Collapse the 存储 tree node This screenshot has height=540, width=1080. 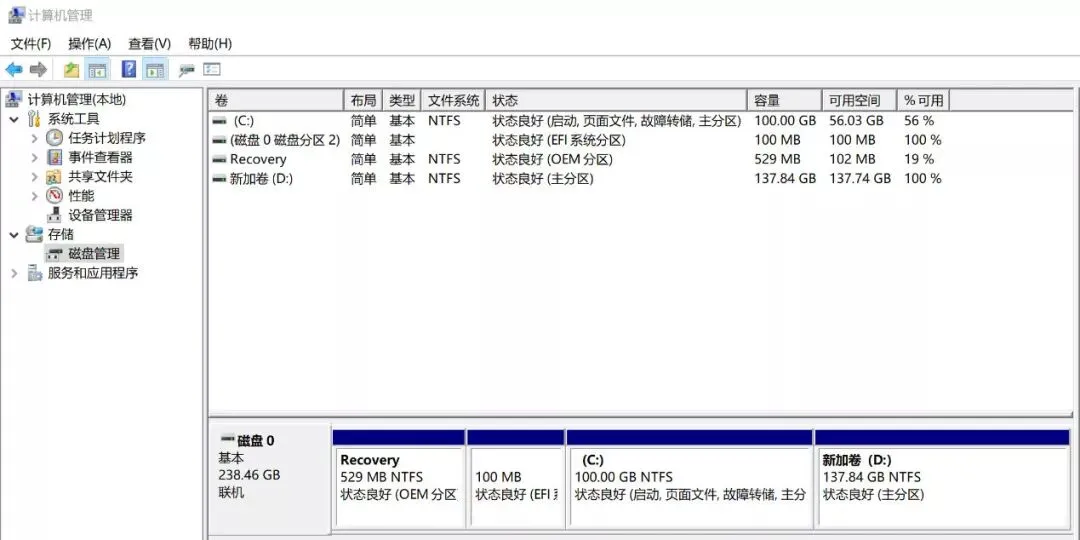pos(14,235)
